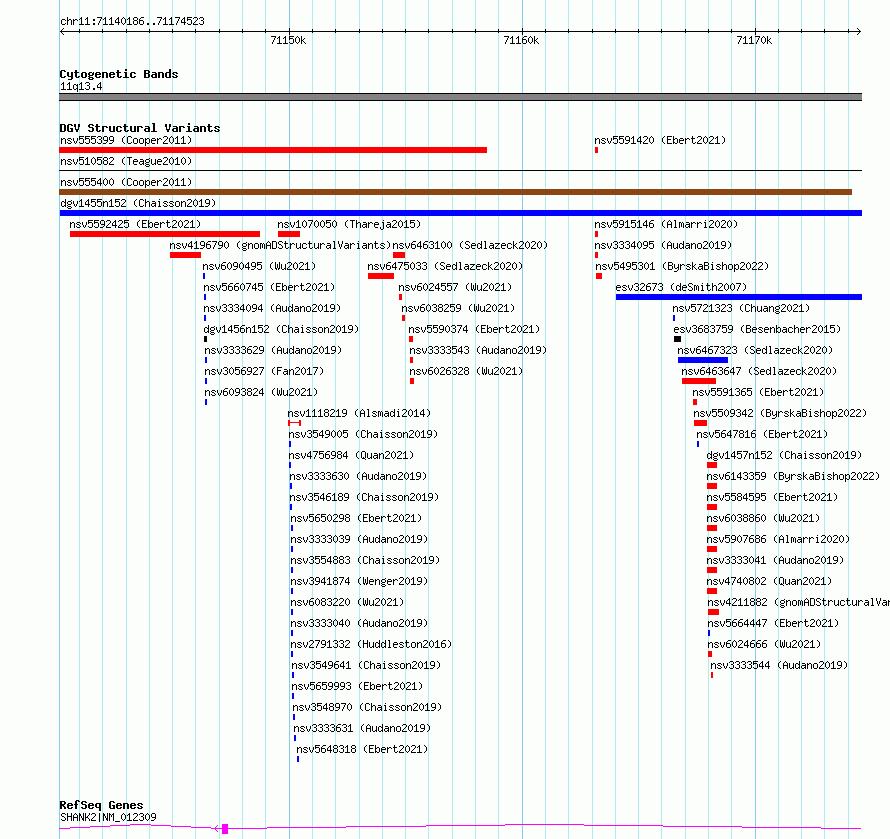The height and width of the screenshot is (839, 890).
Task: Open nsv5509342 (ByrskaBishop2022) entry
Action: [x=780, y=413]
